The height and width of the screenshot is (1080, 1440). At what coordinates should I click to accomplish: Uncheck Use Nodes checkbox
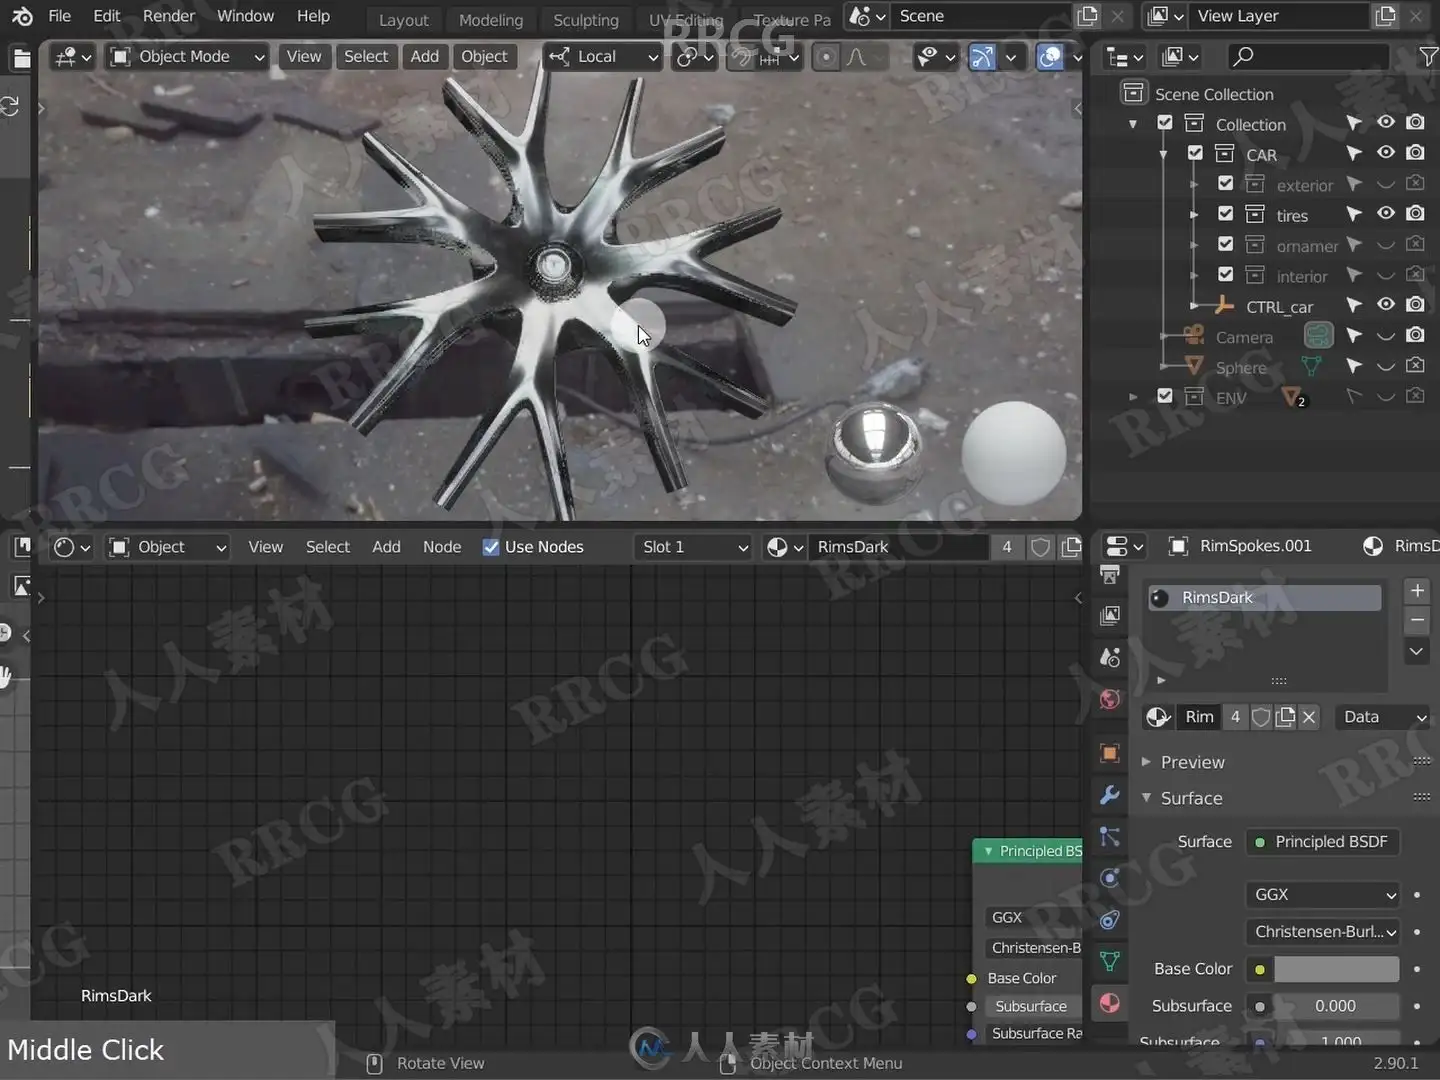pyautogui.click(x=491, y=547)
